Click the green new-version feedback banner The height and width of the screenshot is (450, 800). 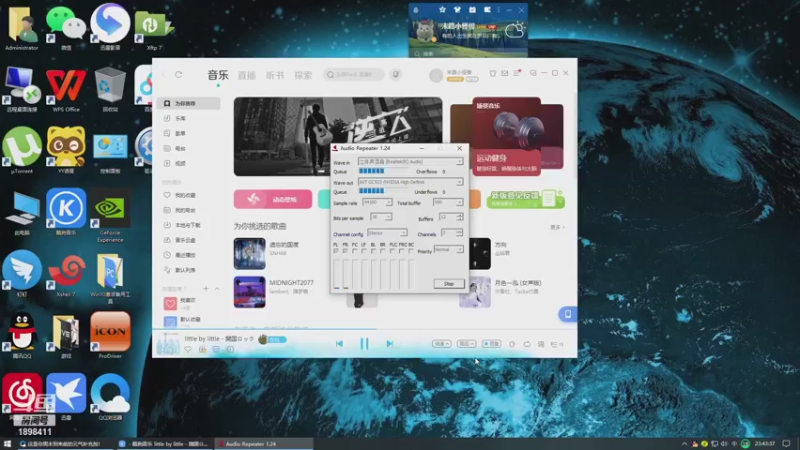point(525,199)
